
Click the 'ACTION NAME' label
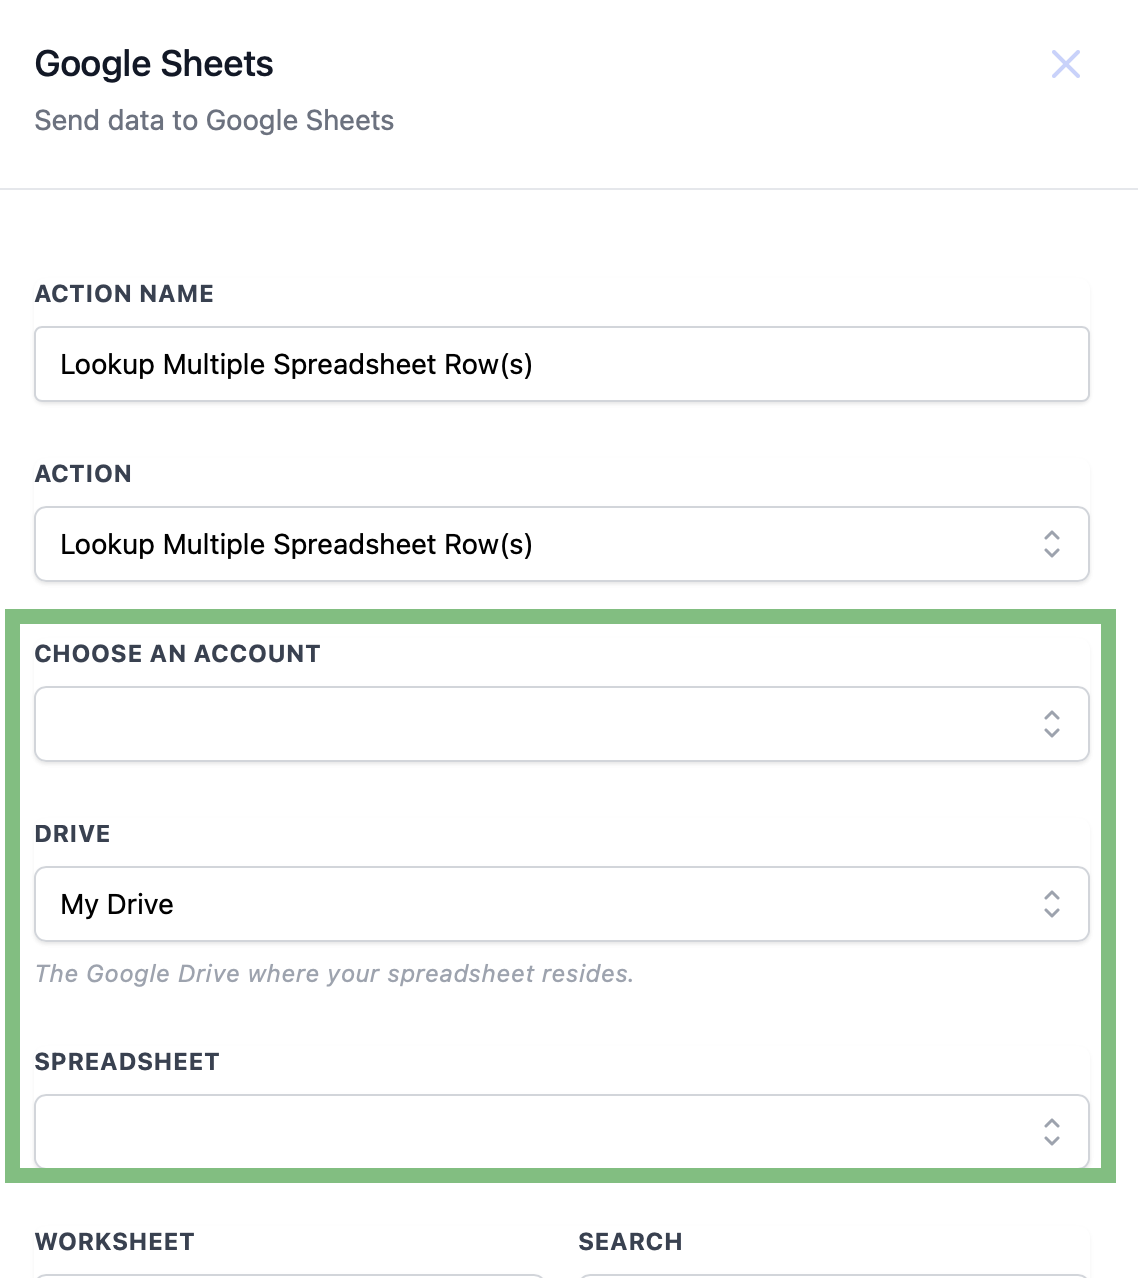point(124,294)
